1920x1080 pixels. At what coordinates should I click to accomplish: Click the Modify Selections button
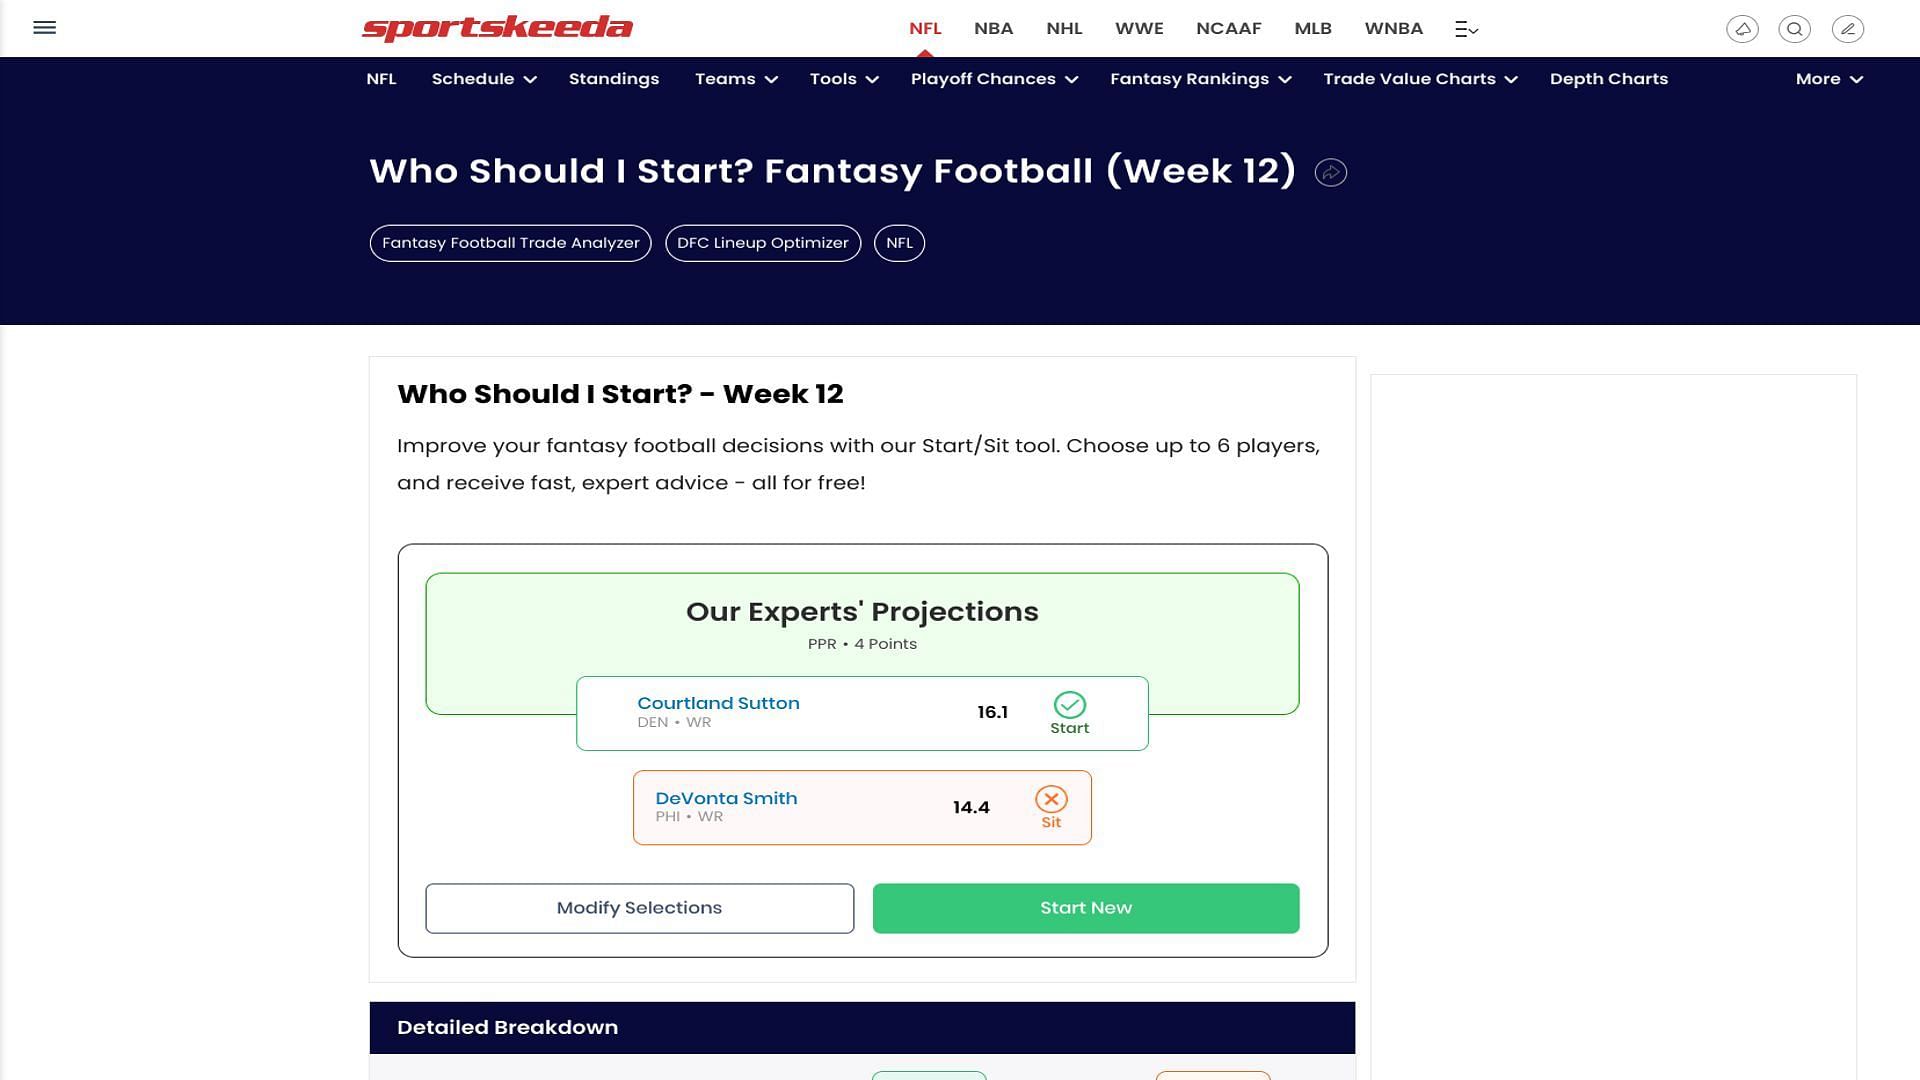pyautogui.click(x=640, y=907)
